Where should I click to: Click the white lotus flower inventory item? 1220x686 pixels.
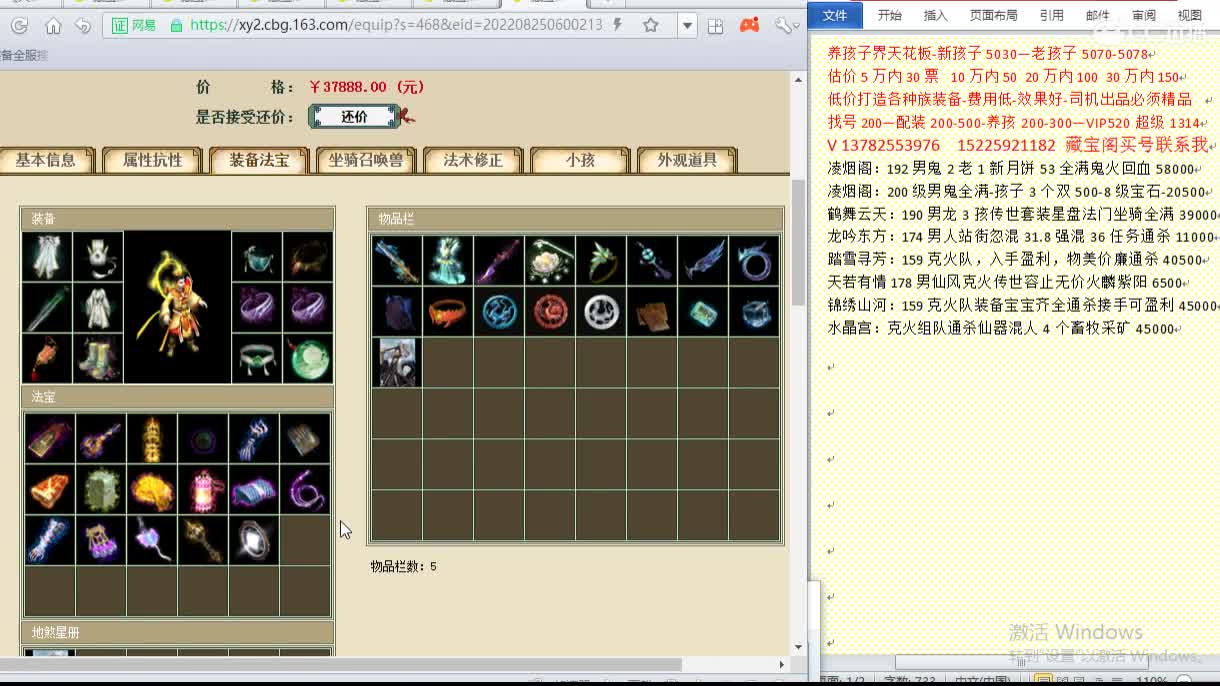549,260
